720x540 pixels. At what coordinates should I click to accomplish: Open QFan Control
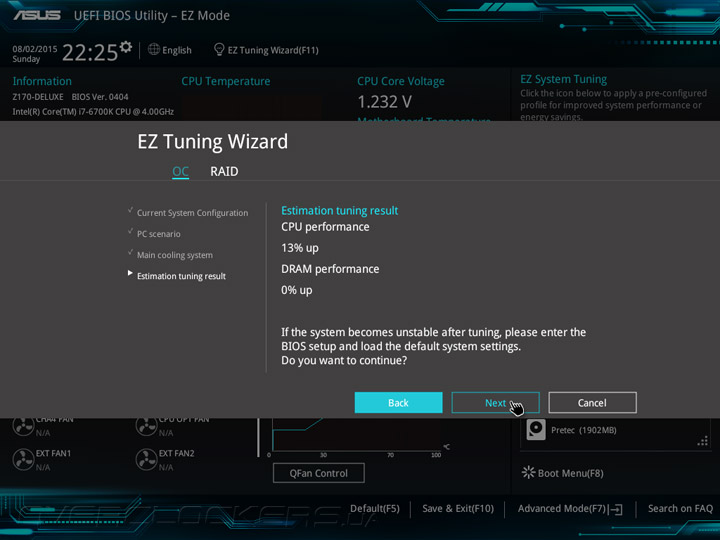pos(319,473)
